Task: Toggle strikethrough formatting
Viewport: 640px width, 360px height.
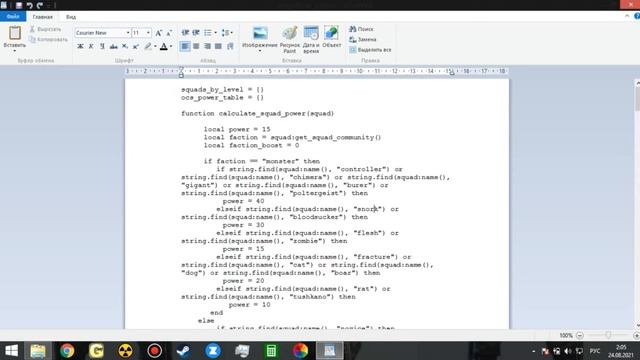Action: 113,47
